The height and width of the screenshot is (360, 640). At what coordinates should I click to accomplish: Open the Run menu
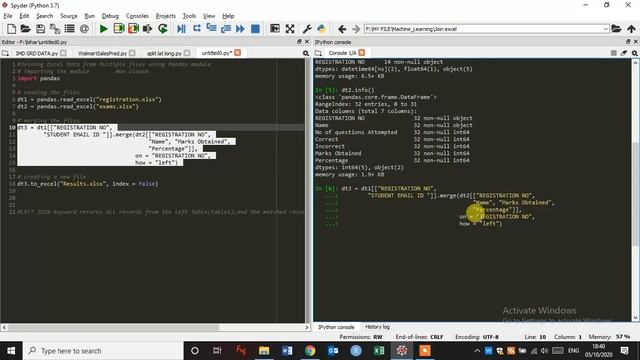pyautogui.click(x=89, y=16)
